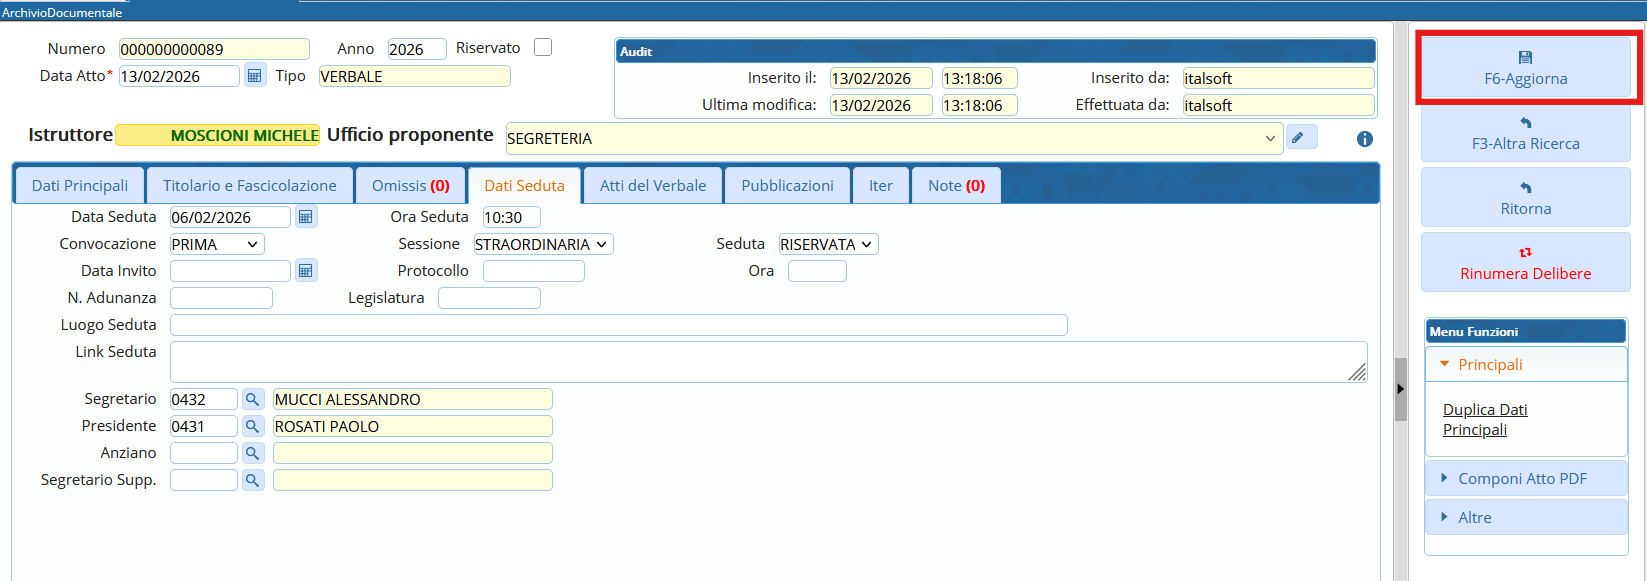
Task: Click the Duplica Dati Principali link
Action: coord(1485,420)
